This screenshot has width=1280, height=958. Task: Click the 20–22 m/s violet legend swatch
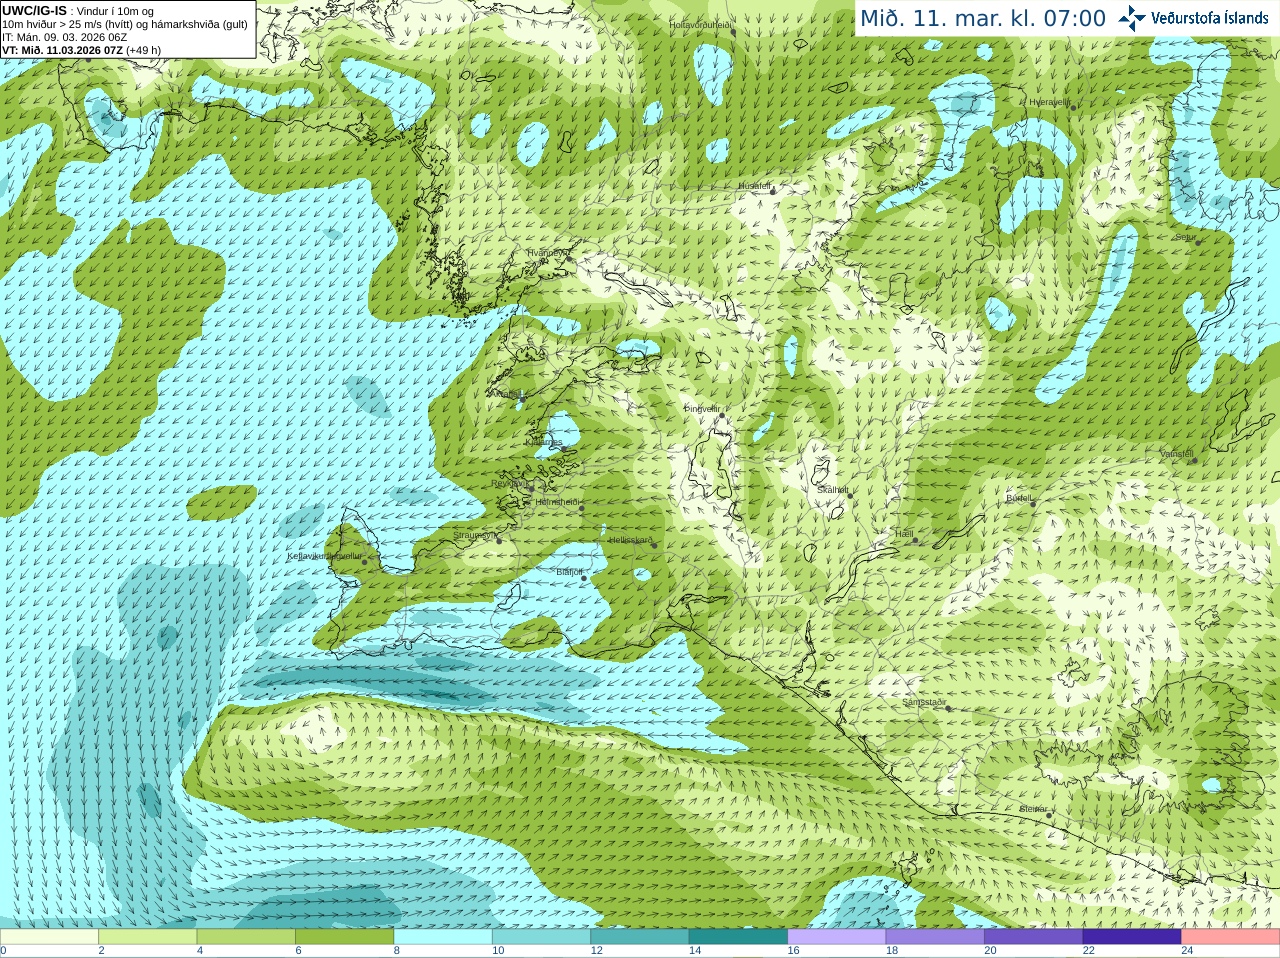1034,937
